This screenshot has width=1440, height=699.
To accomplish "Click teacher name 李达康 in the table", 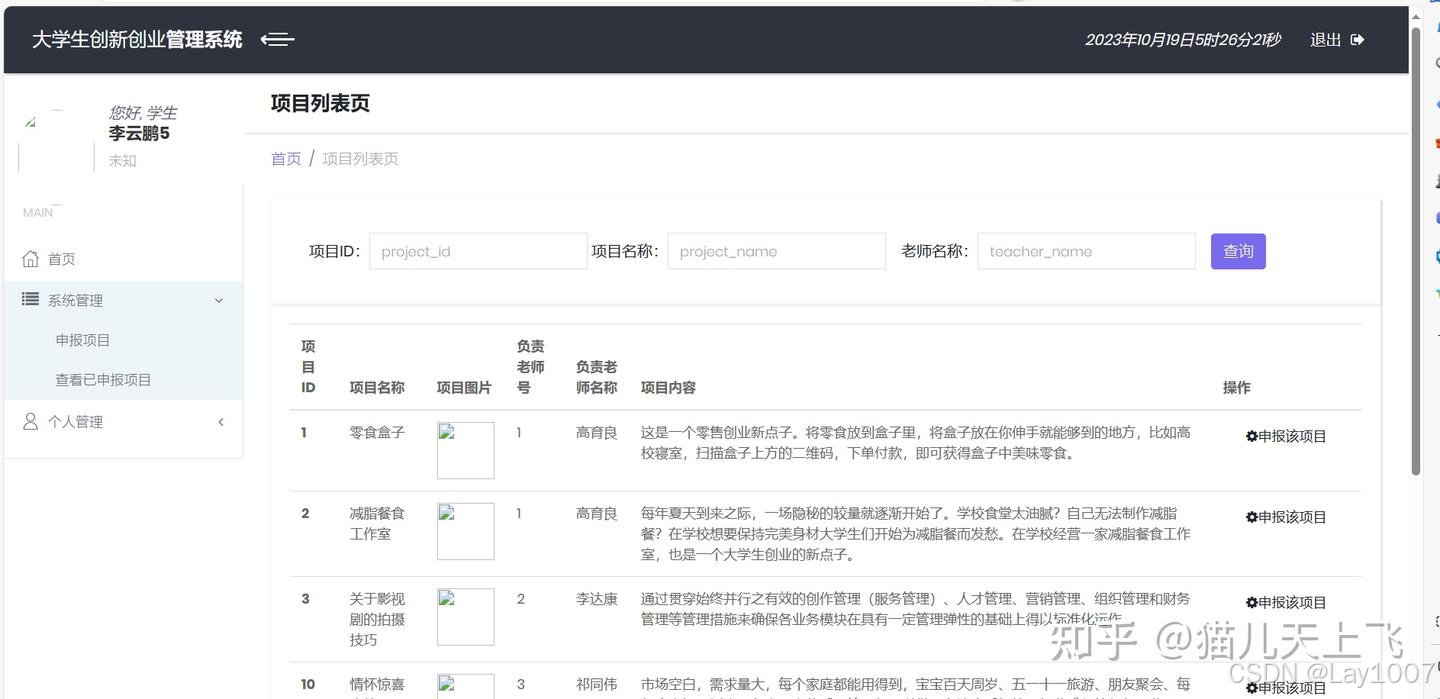I will coord(597,599).
